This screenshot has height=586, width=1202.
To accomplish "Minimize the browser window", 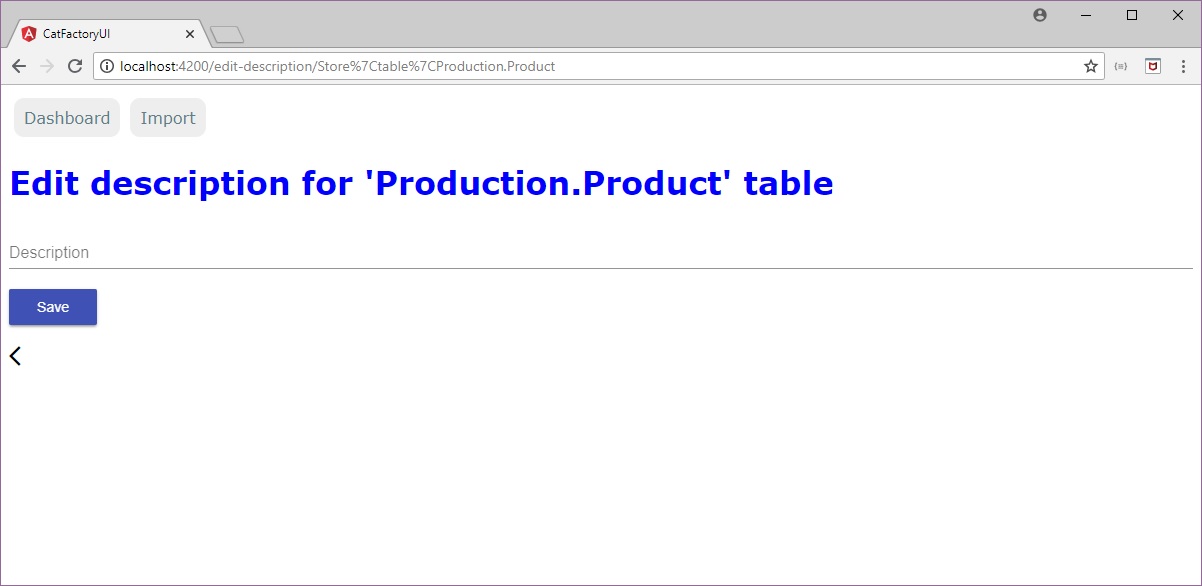I will pos(1086,15).
